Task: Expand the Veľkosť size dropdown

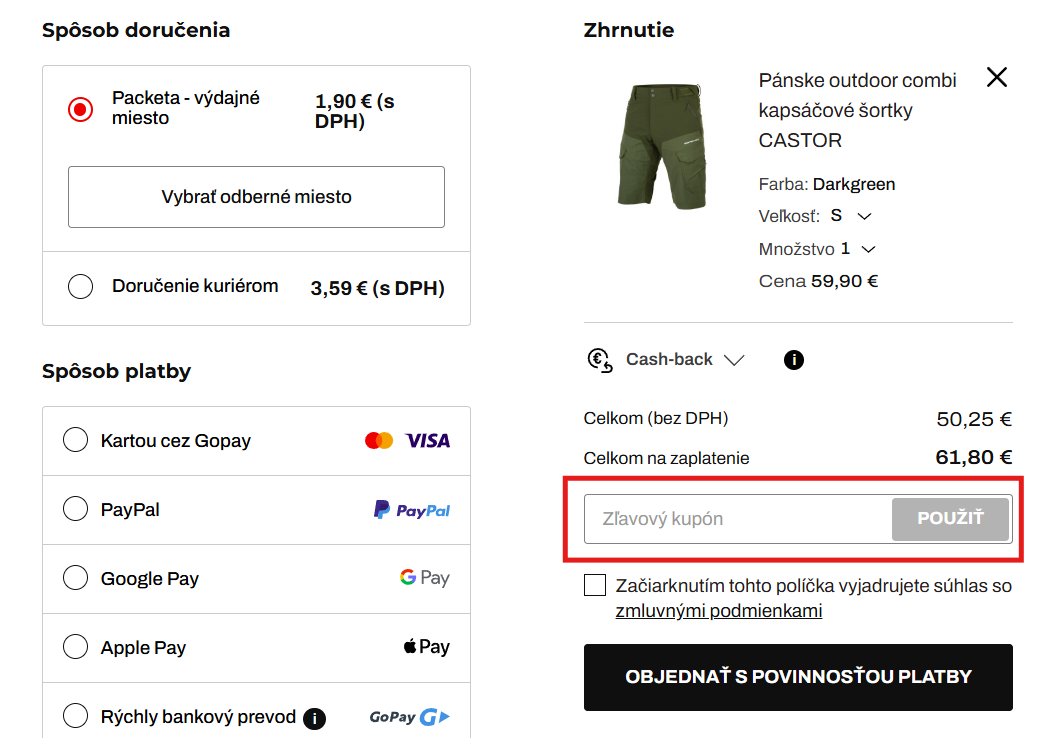Action: [863, 215]
